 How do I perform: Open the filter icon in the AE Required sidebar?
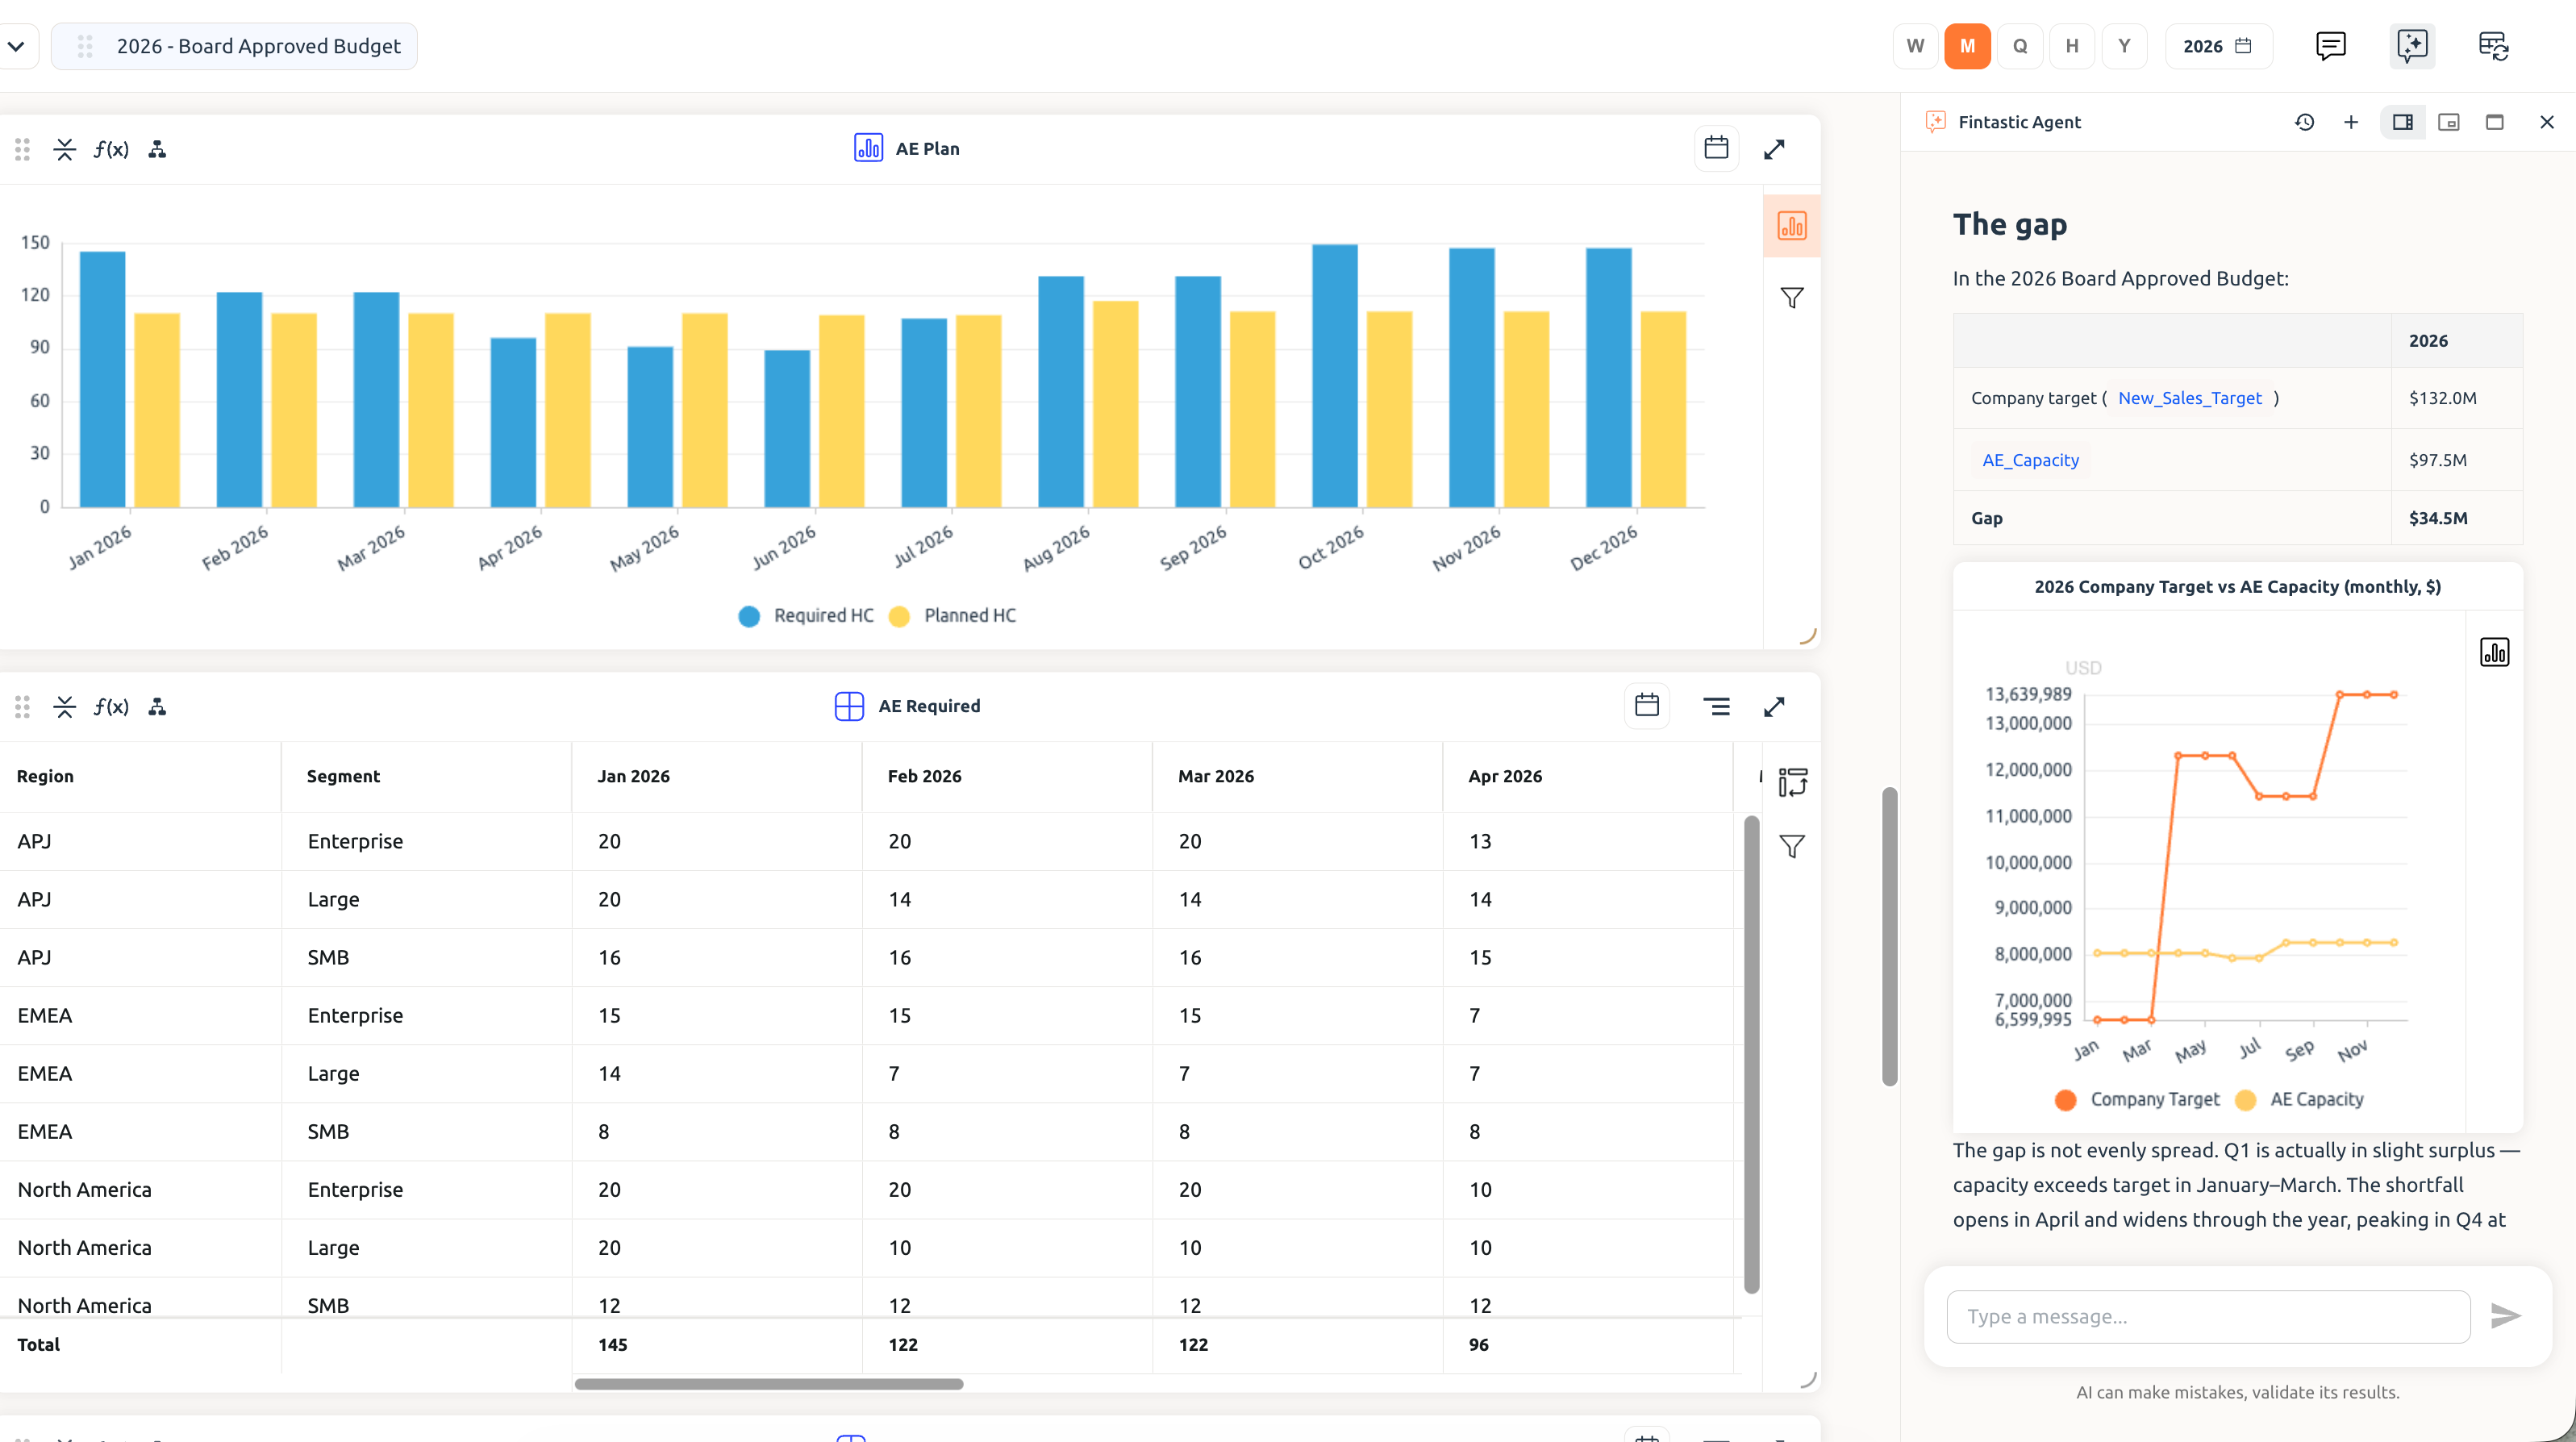[1791, 846]
